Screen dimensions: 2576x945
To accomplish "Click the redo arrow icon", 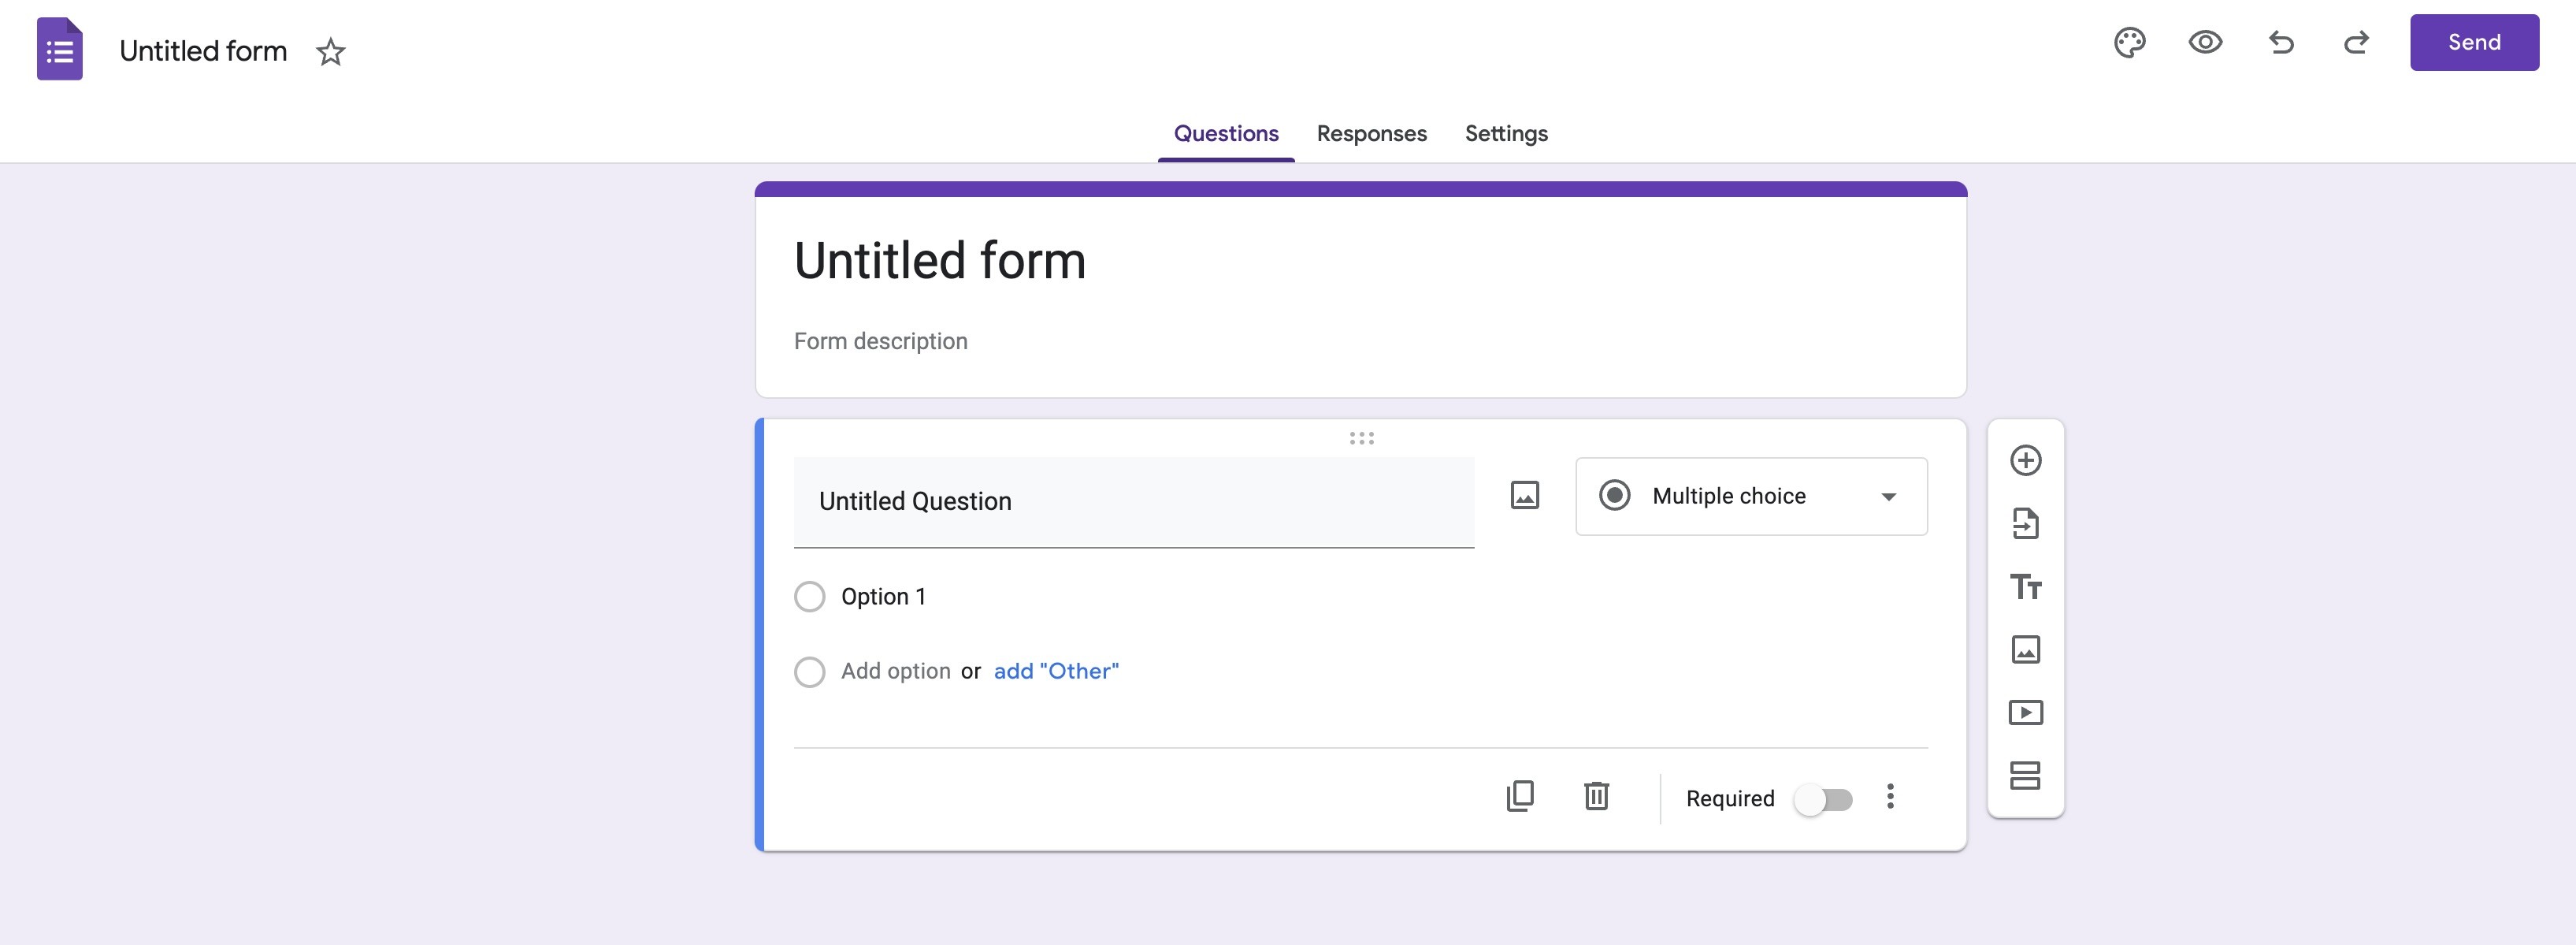I will click(x=2356, y=43).
